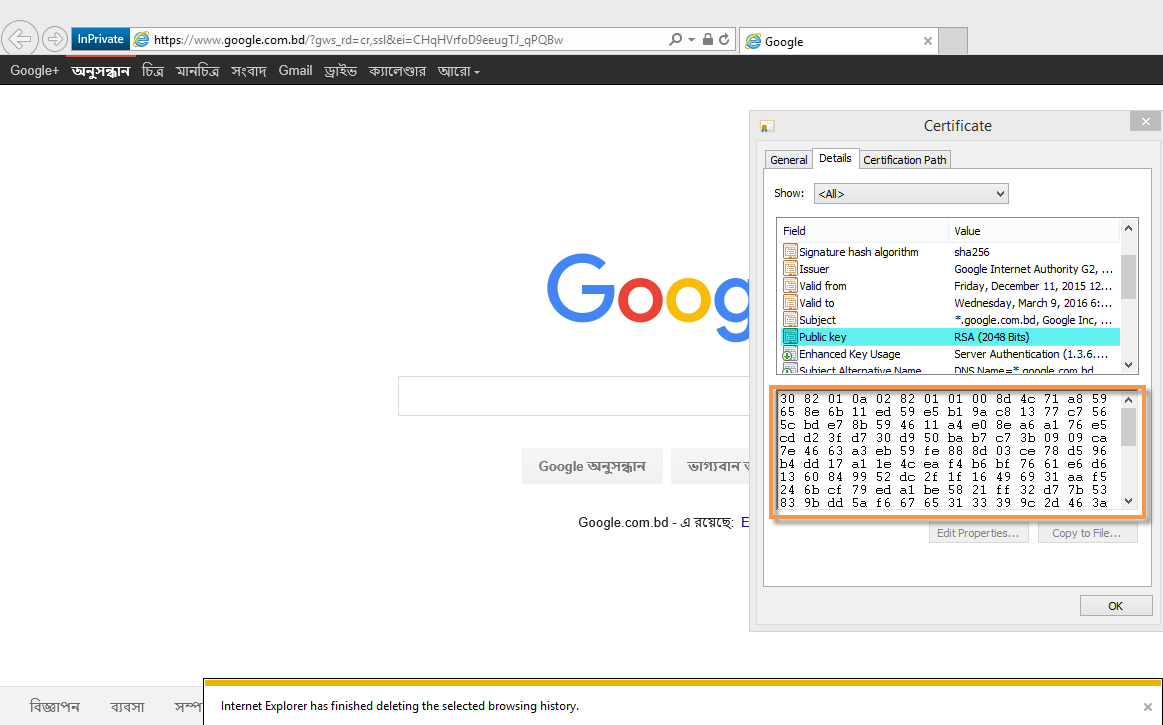Open the ব্যবসা footer link

point(127,706)
